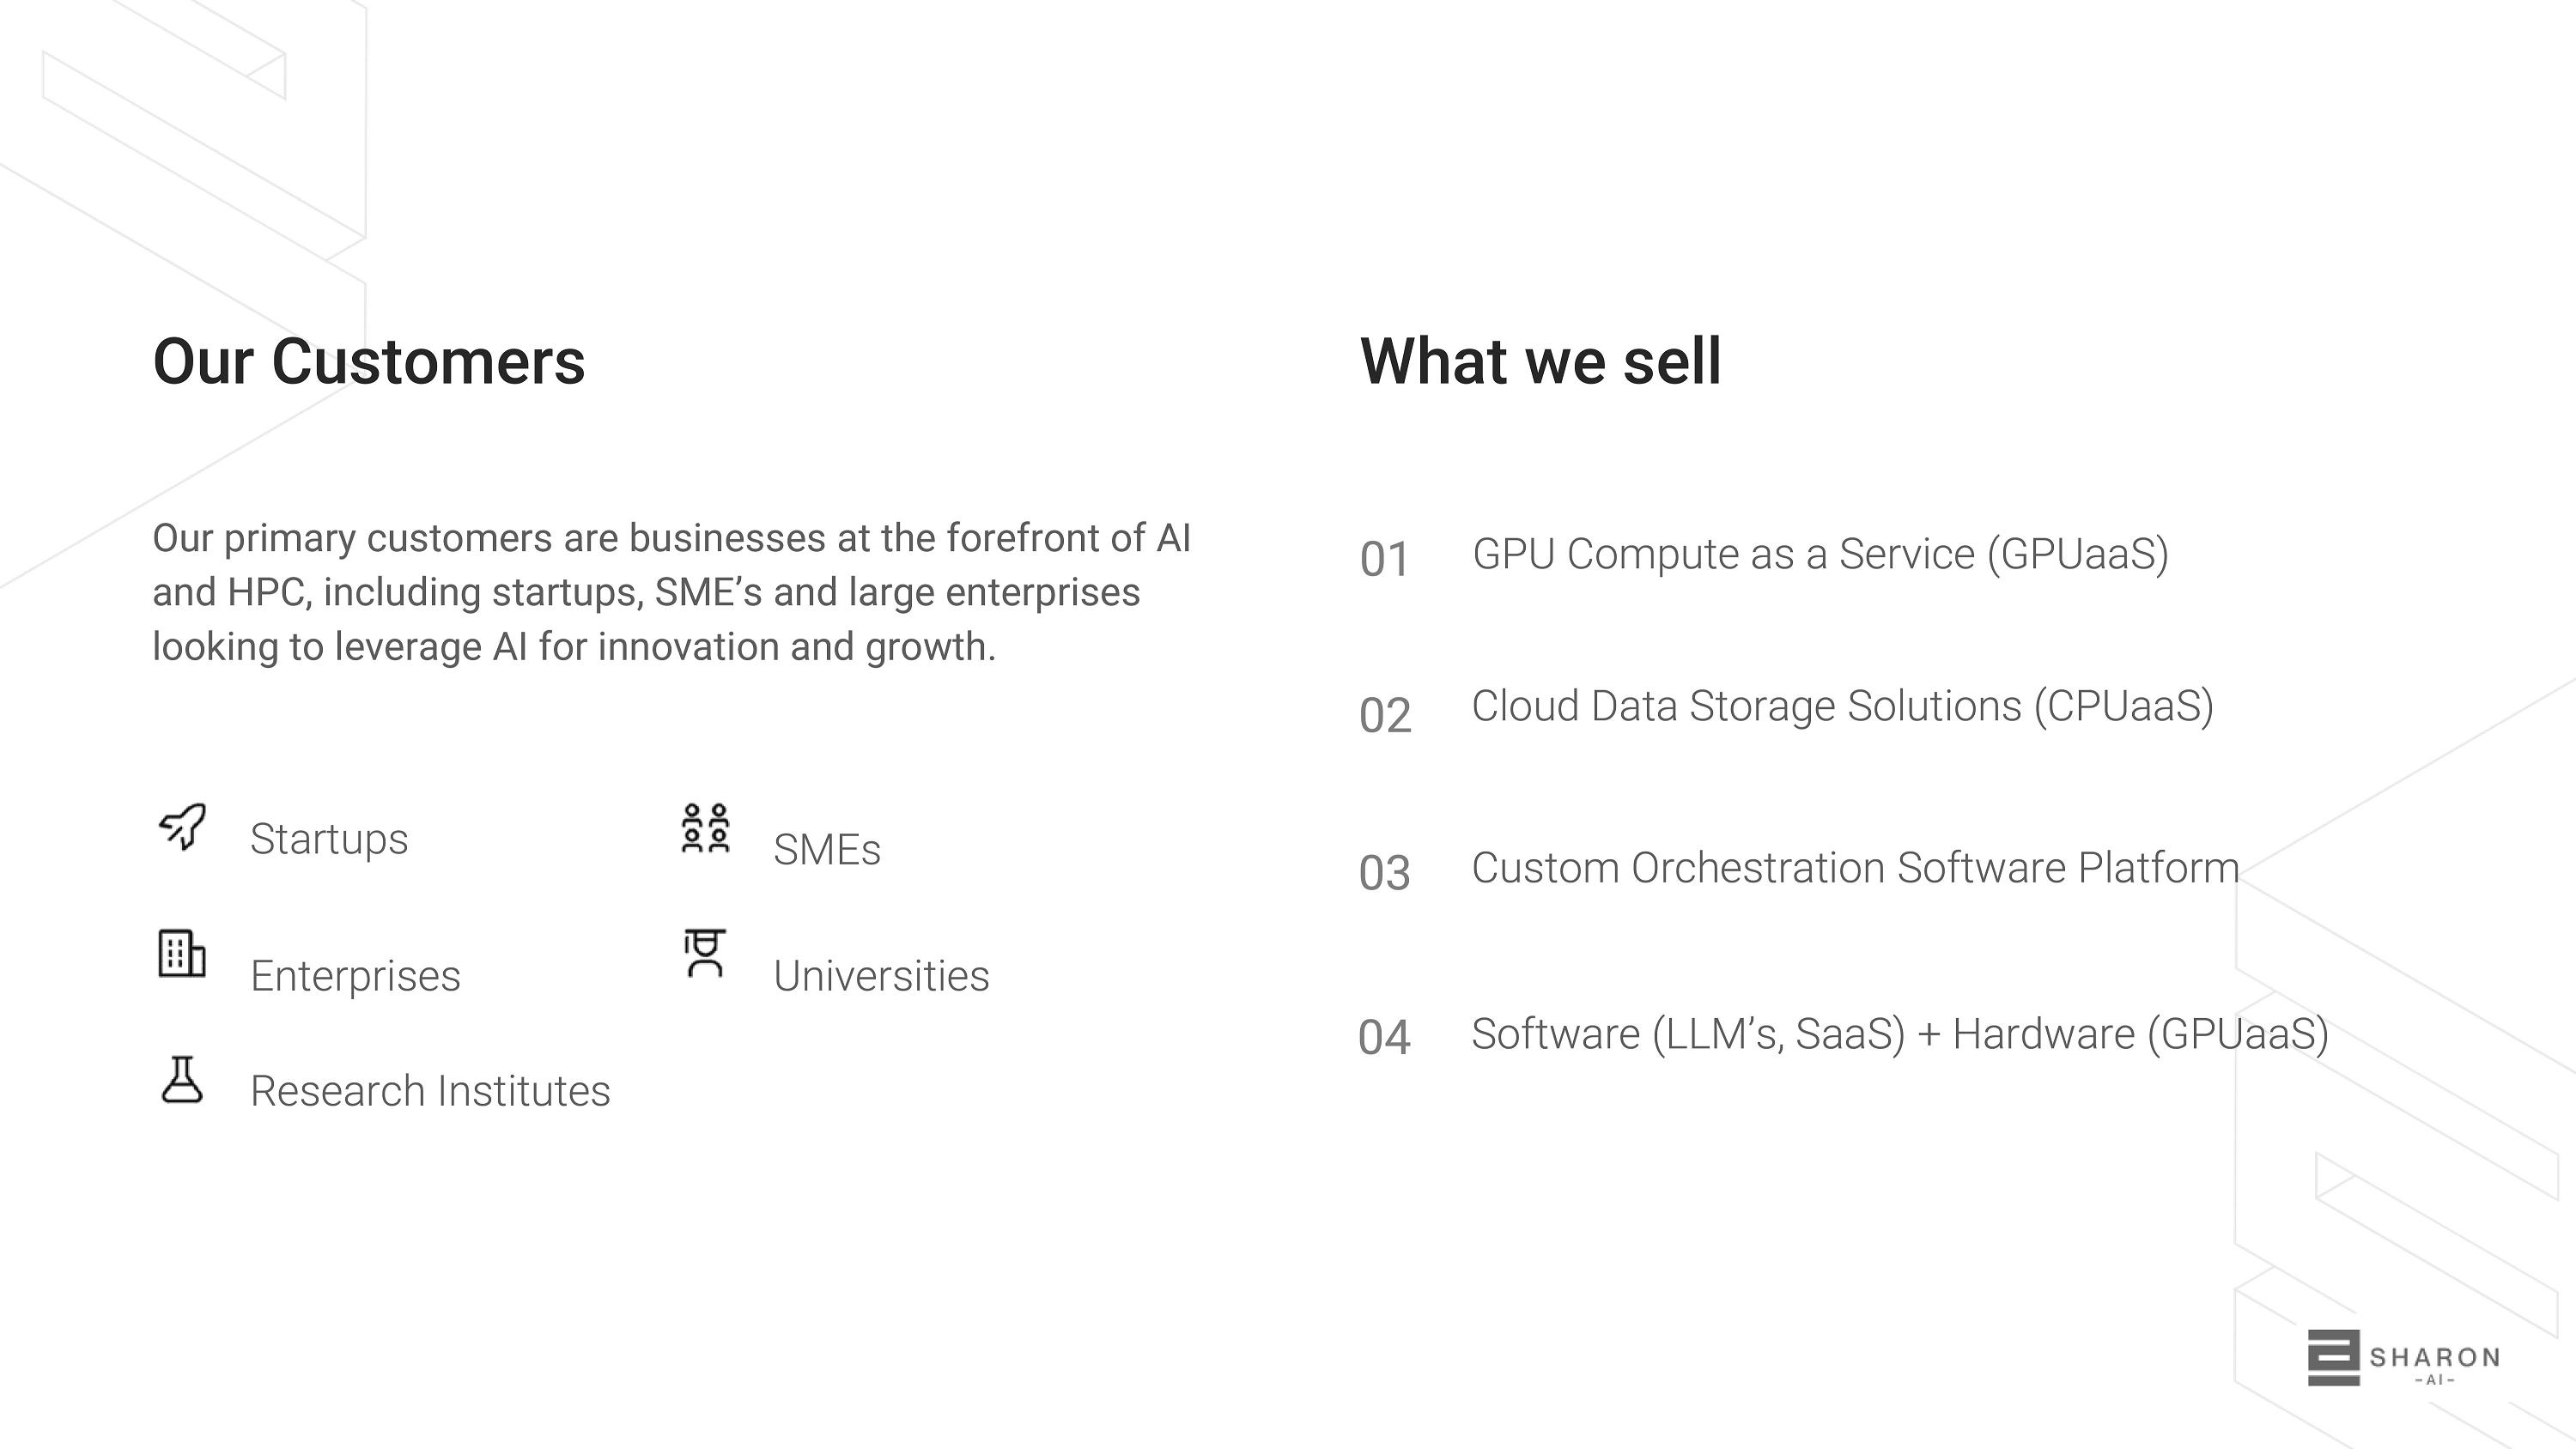This screenshot has width=2576, height=1449.
Task: Select the What we sell heading
Action: (x=1540, y=361)
